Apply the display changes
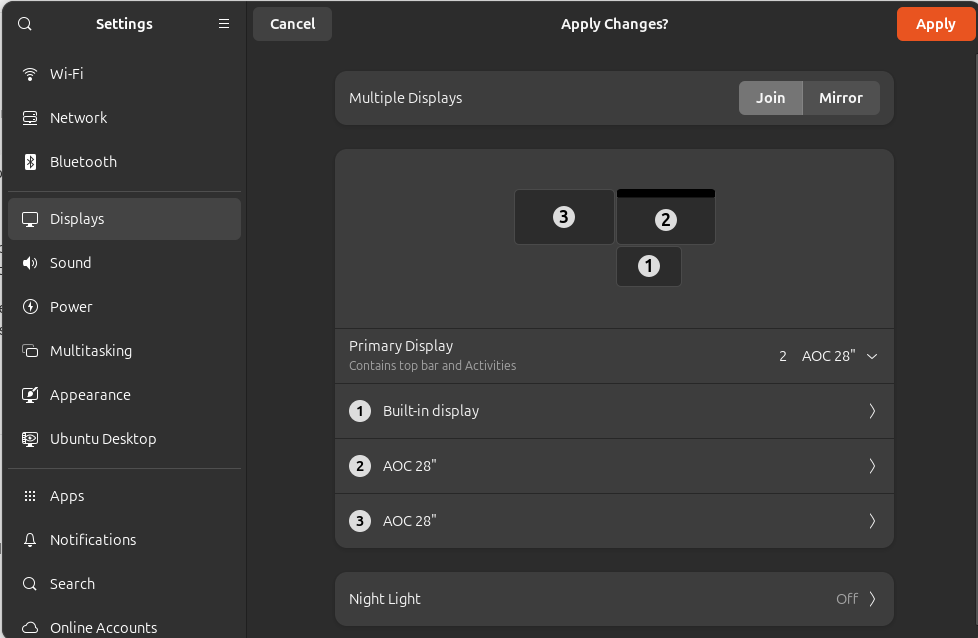 pos(935,24)
